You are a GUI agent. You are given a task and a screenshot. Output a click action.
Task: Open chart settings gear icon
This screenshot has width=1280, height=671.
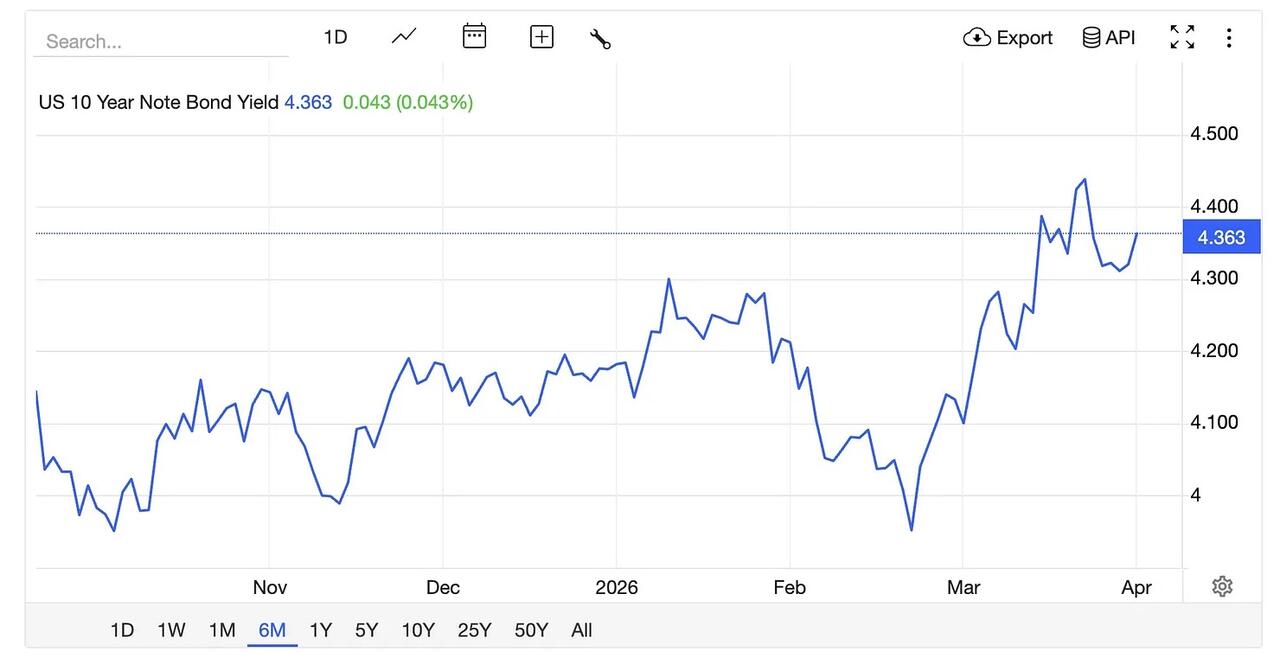pyautogui.click(x=1221, y=587)
